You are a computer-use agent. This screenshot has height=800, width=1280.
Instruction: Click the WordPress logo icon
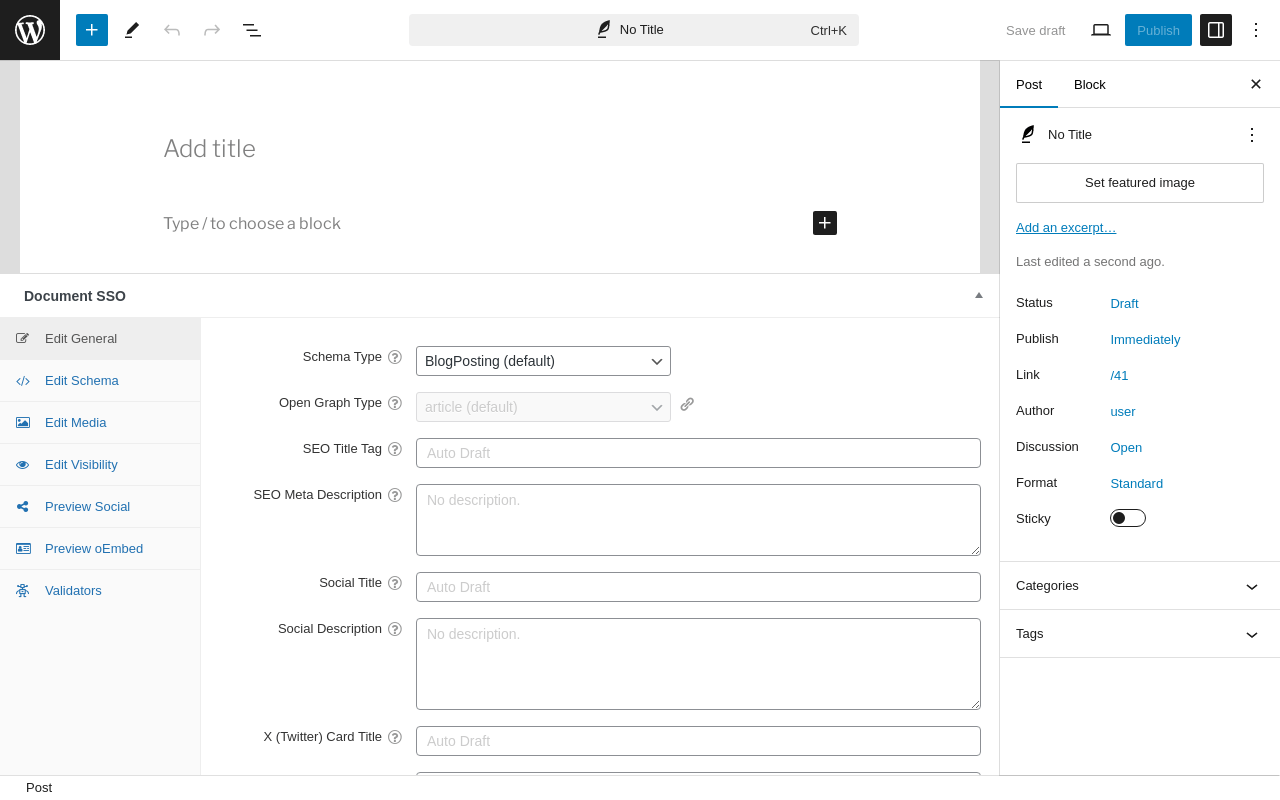(30, 30)
